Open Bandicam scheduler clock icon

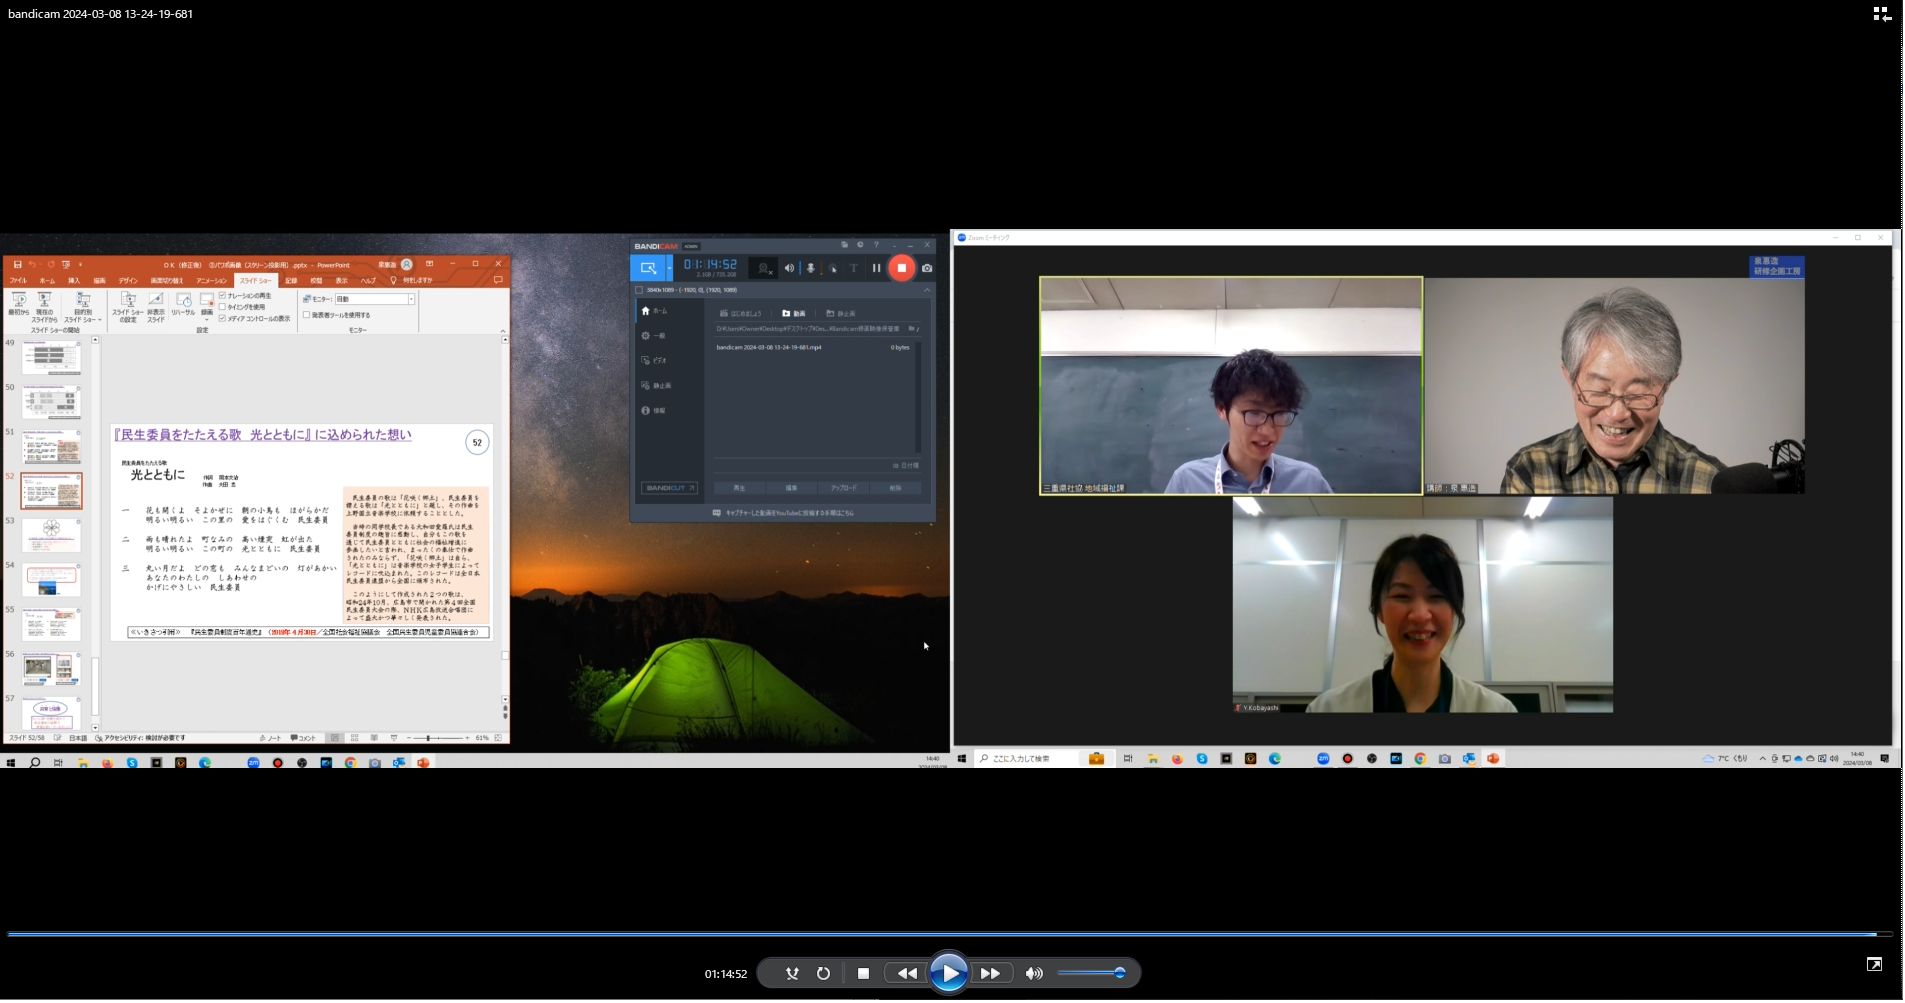[x=860, y=245]
